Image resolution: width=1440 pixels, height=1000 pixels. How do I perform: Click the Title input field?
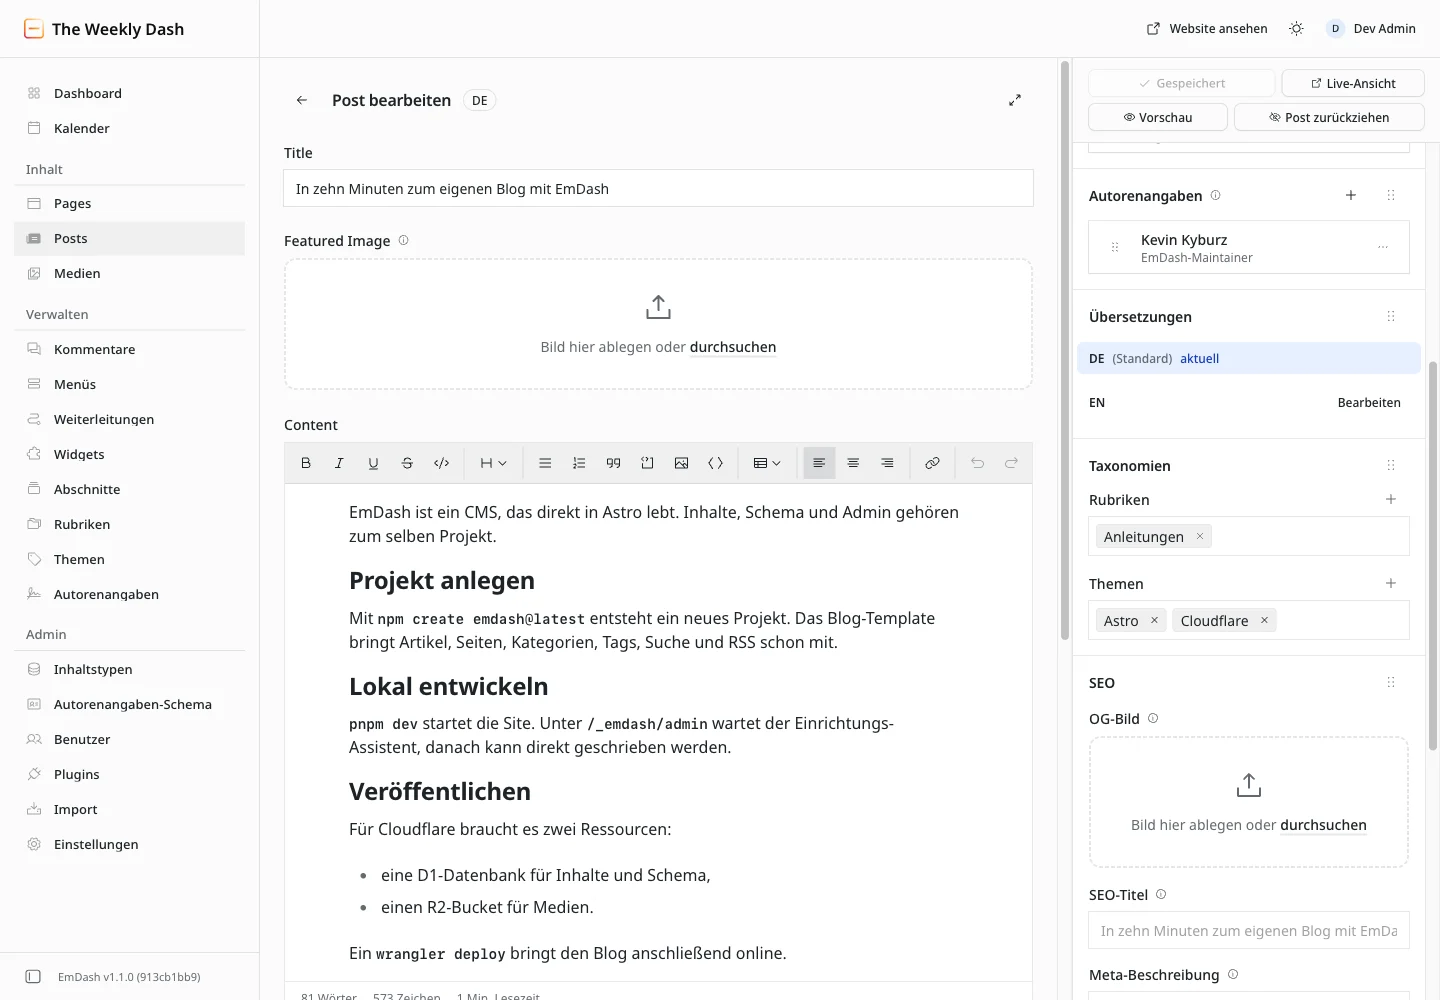658,188
